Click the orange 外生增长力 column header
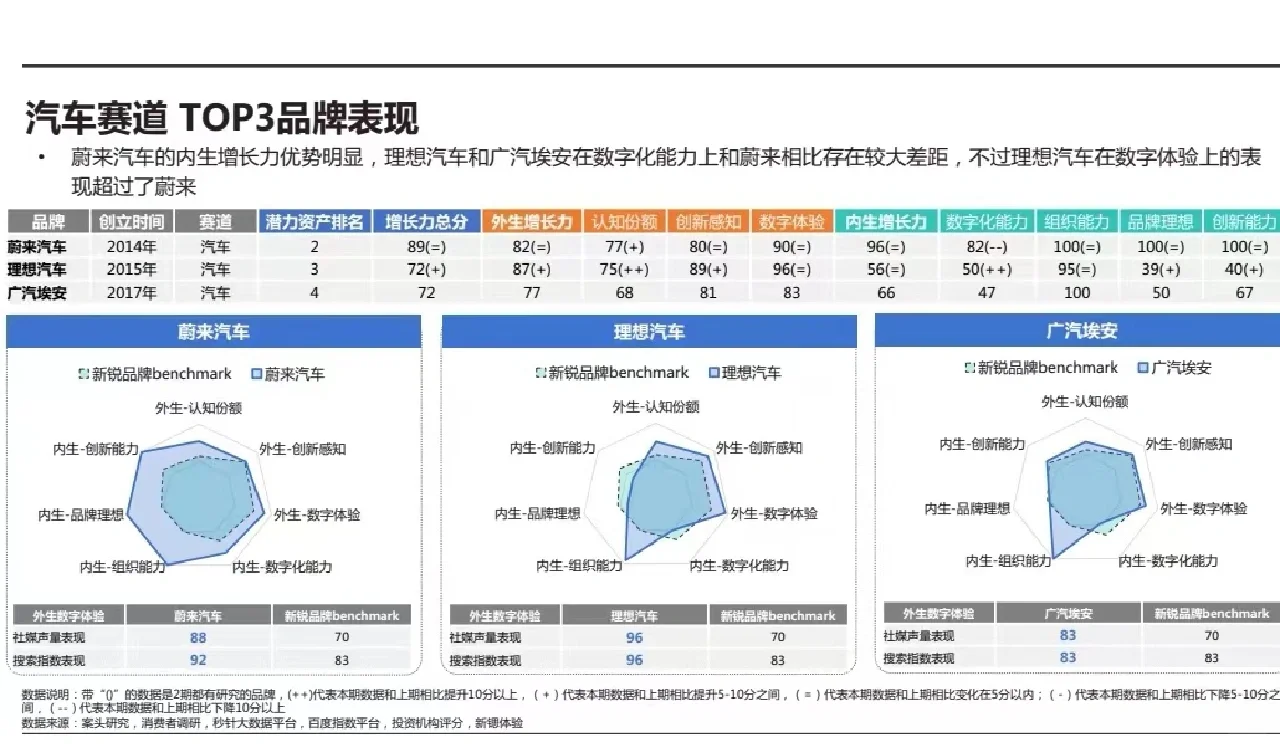 tap(531, 222)
